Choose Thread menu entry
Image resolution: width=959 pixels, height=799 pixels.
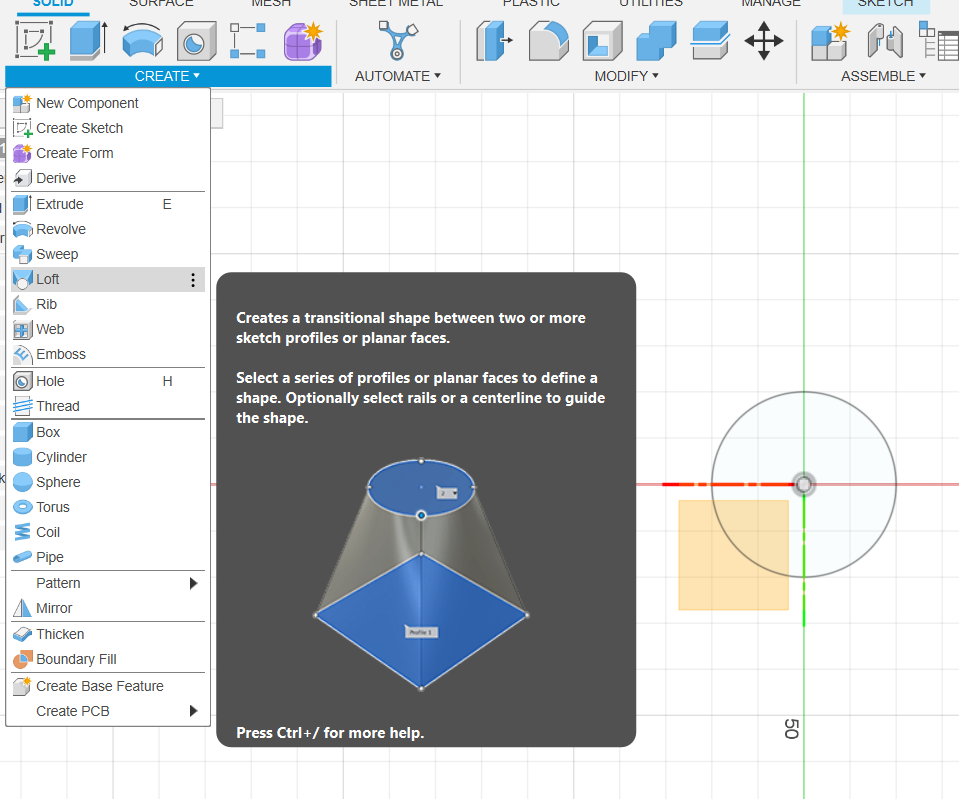[108, 406]
